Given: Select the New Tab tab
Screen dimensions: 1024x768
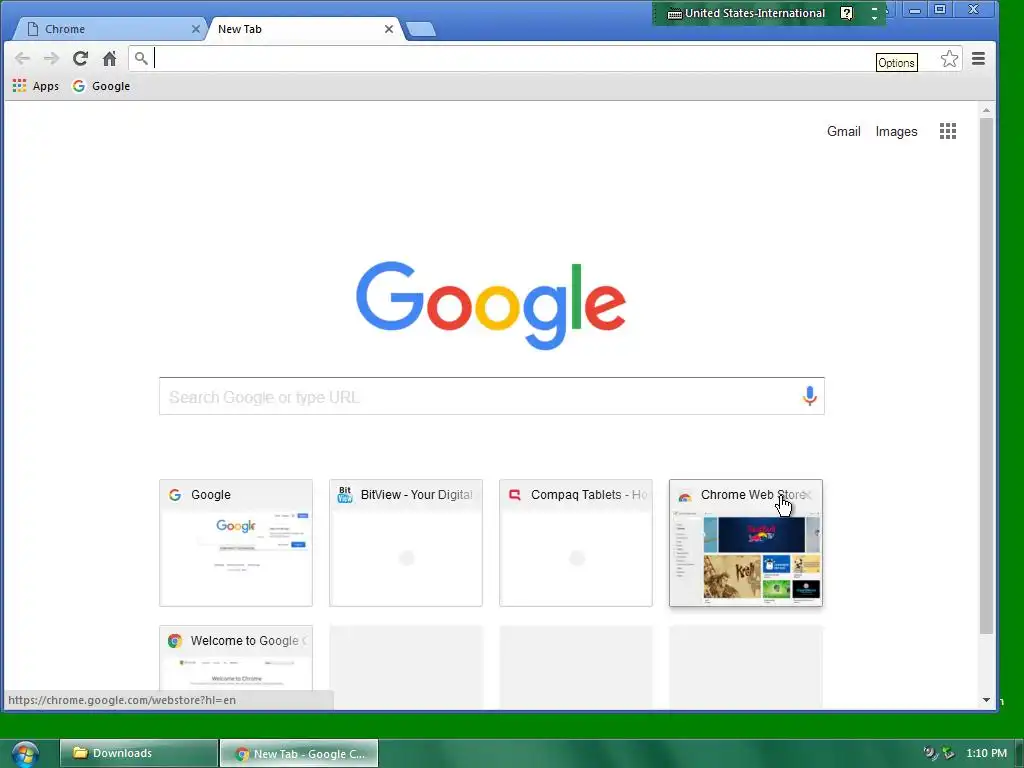Looking at the screenshot, I should (304, 29).
